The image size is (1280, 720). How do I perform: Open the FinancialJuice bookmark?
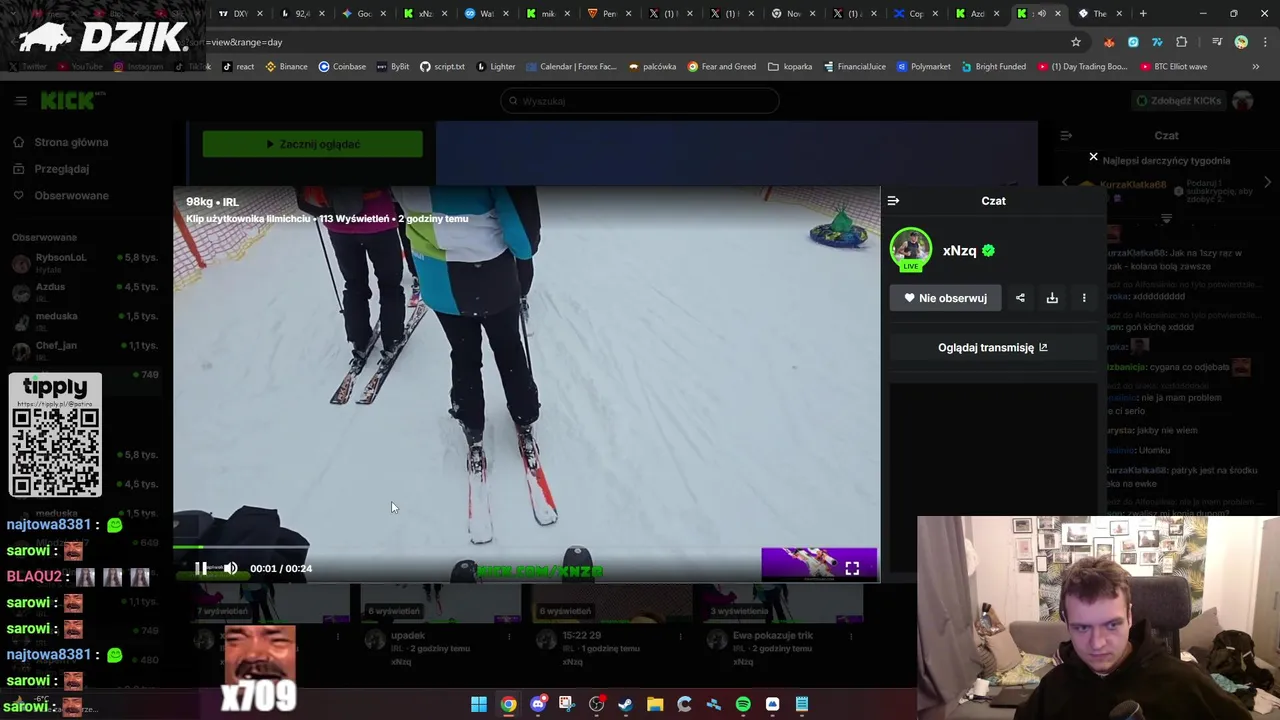(x=855, y=66)
